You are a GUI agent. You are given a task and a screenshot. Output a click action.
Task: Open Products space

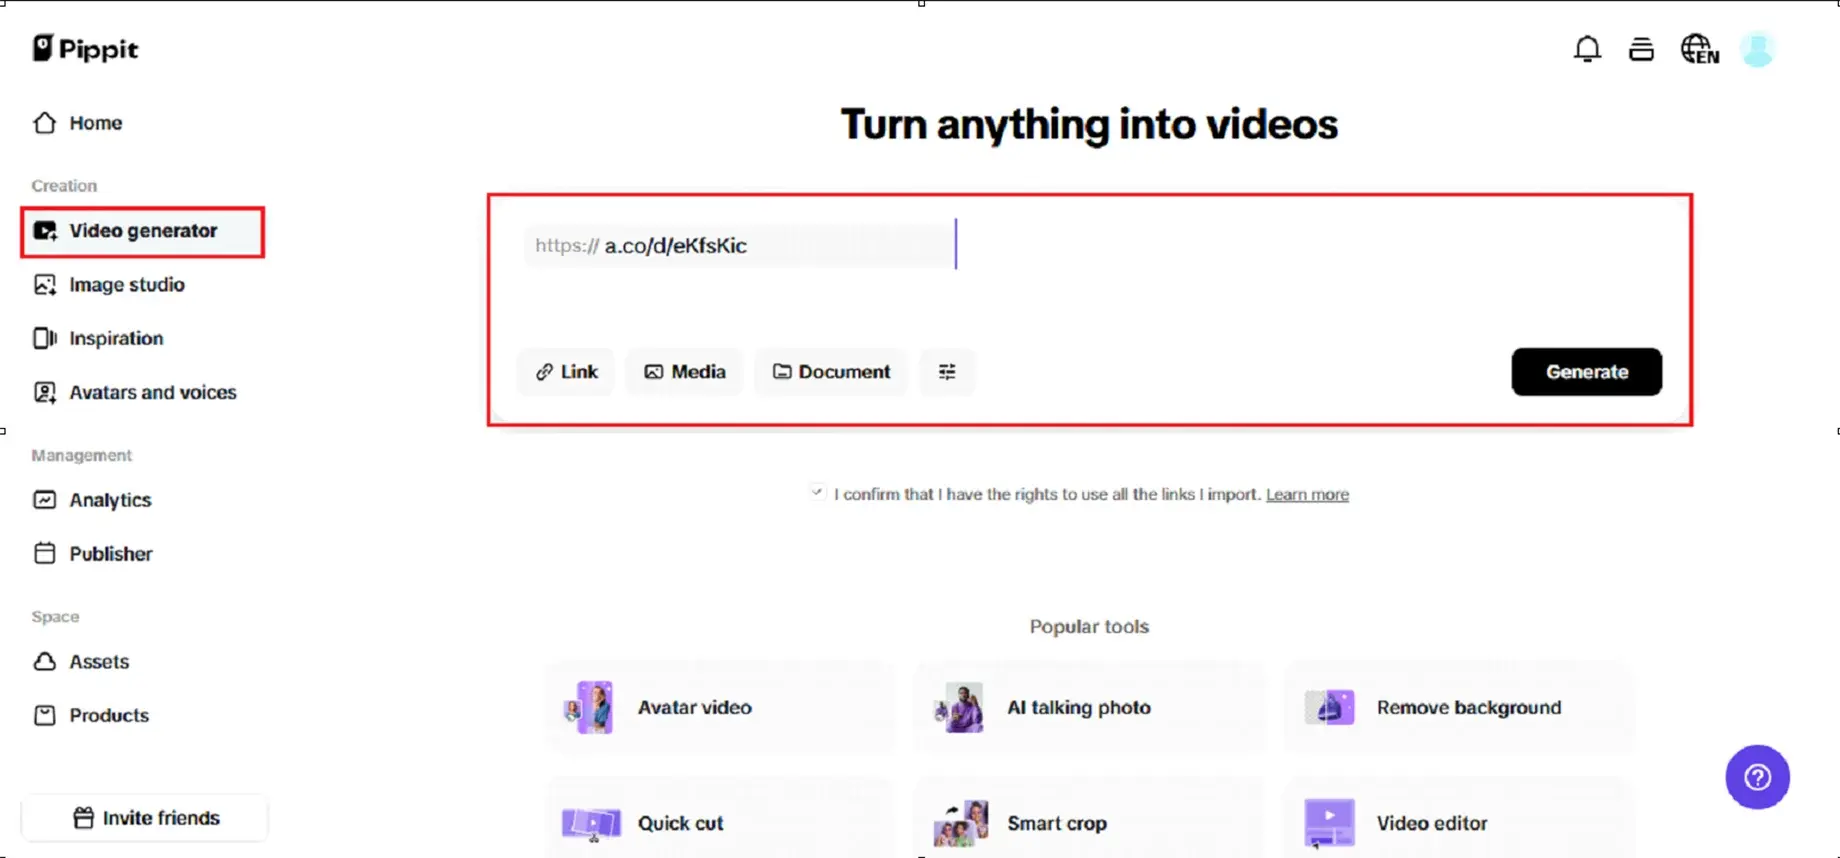(x=91, y=716)
